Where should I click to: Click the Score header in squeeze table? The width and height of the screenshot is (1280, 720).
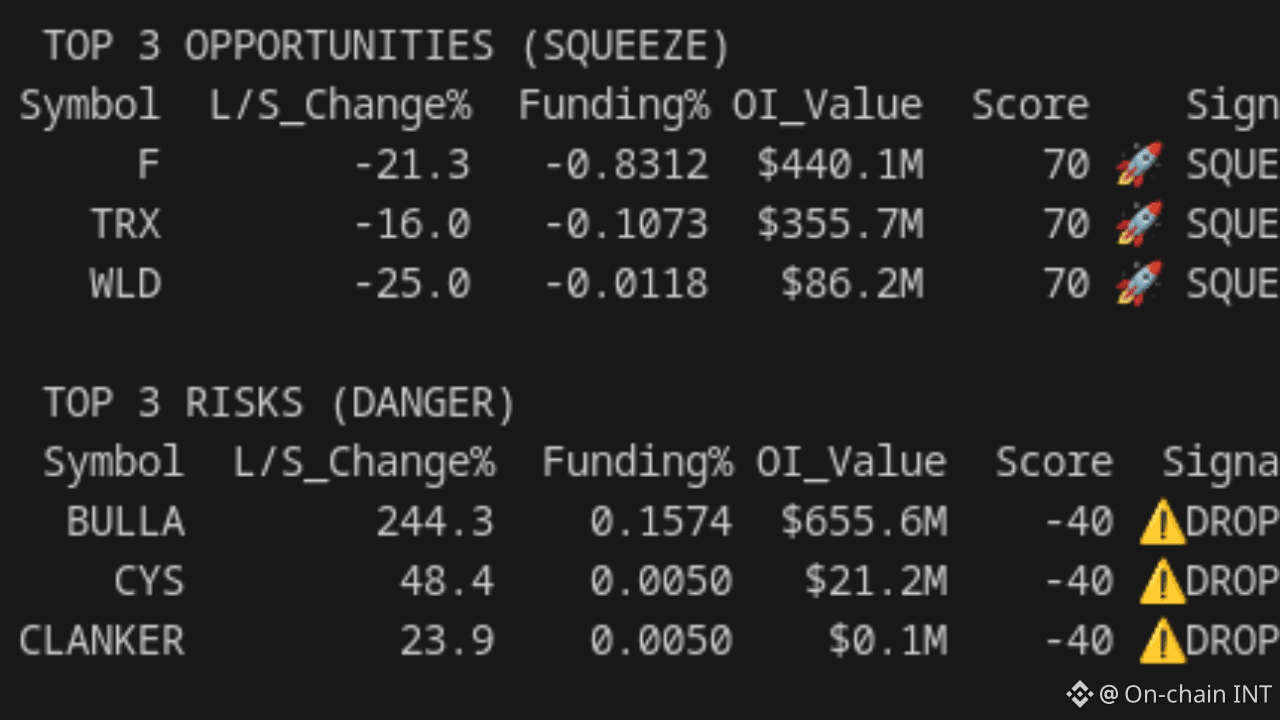(x=1030, y=105)
